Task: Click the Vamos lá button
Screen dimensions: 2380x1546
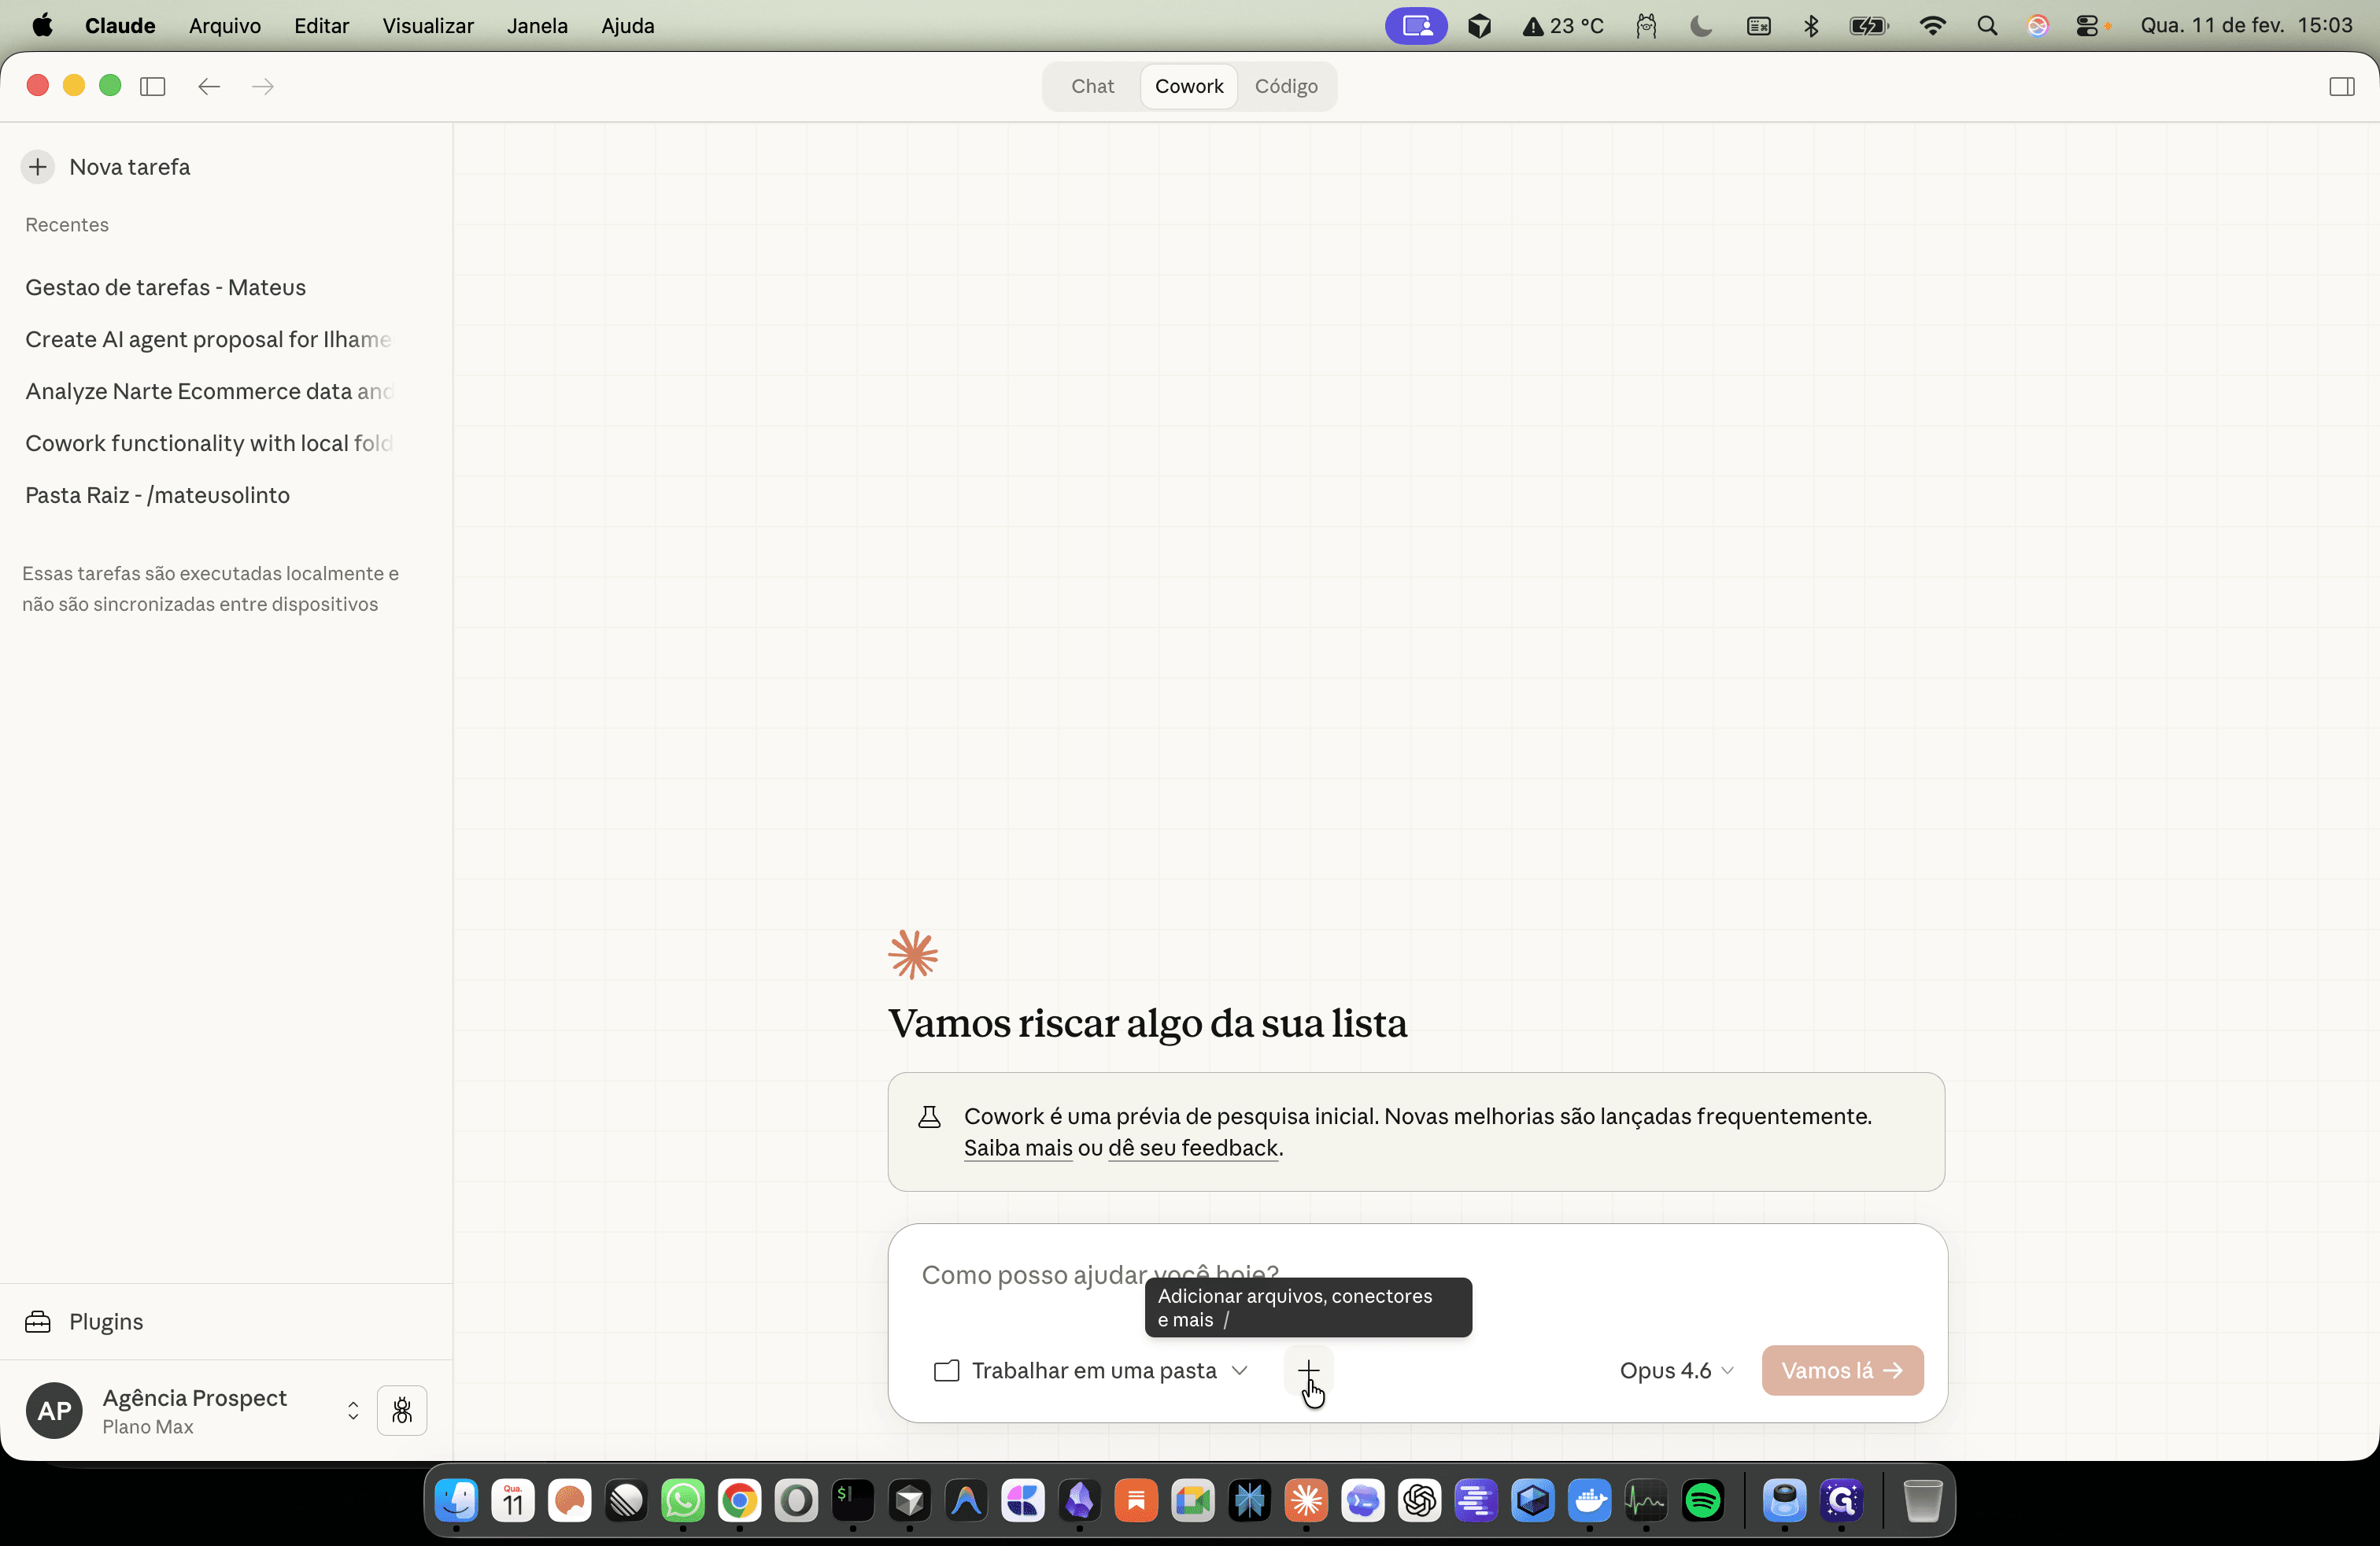Action: [1842, 1370]
